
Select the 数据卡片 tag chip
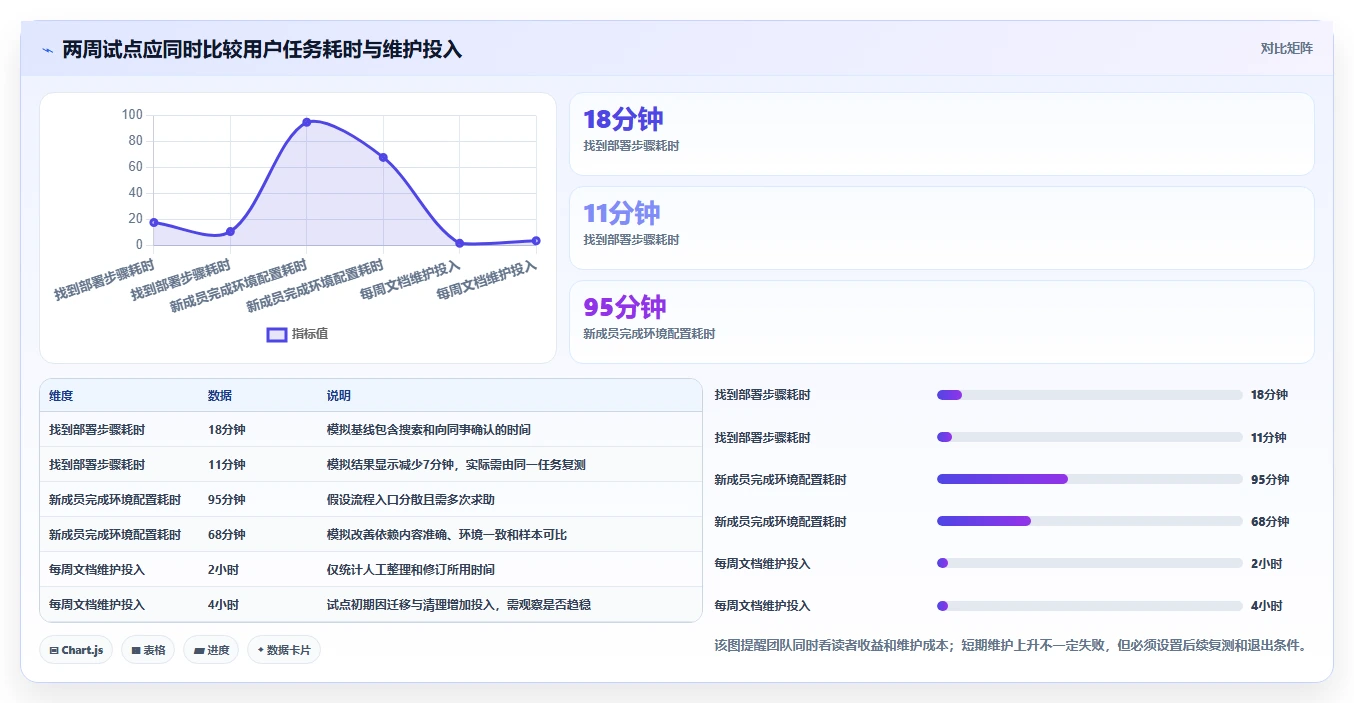pos(284,650)
